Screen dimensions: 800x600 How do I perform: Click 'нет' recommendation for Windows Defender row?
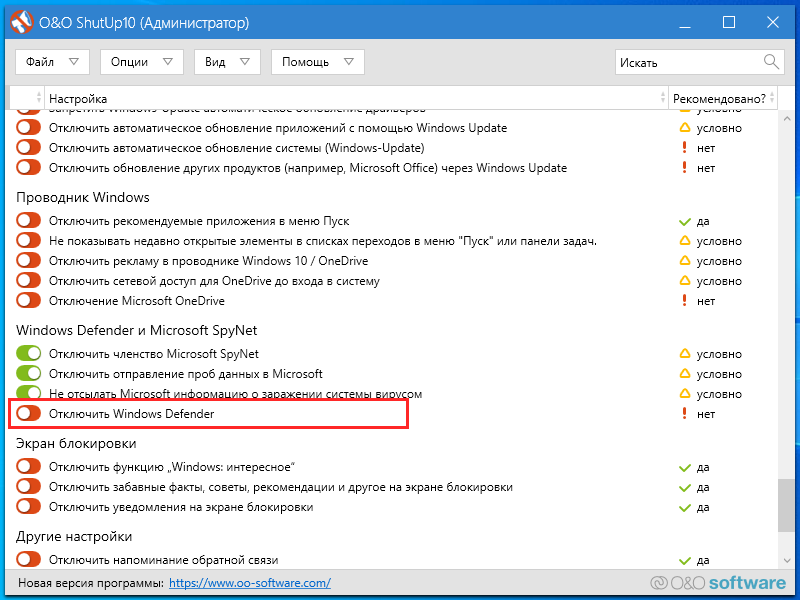point(706,414)
